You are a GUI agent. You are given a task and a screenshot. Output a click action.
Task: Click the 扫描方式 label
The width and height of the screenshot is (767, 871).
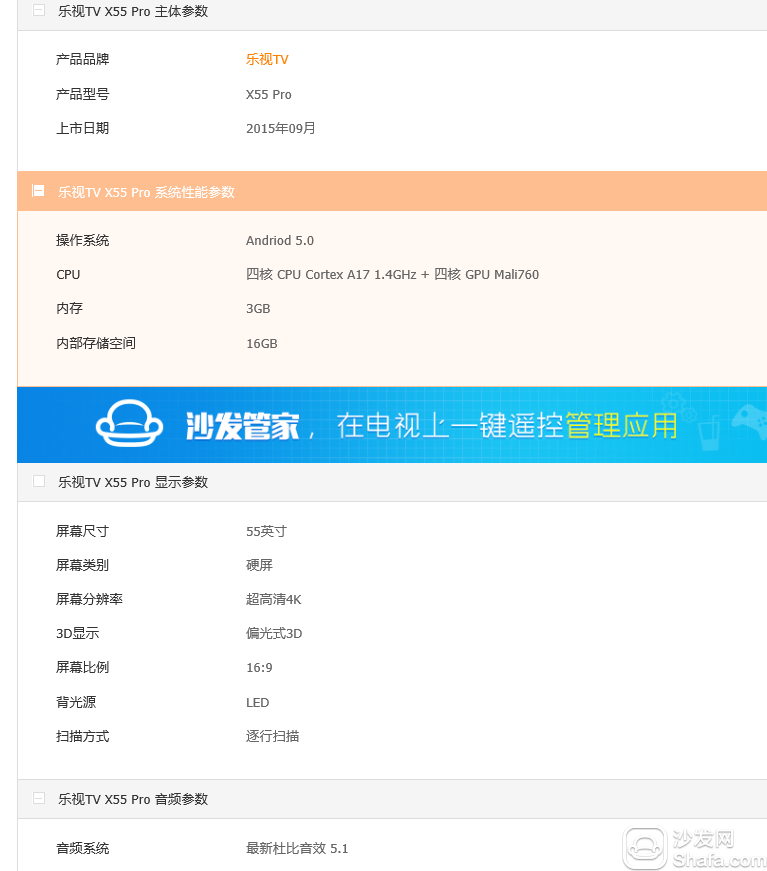[82, 736]
